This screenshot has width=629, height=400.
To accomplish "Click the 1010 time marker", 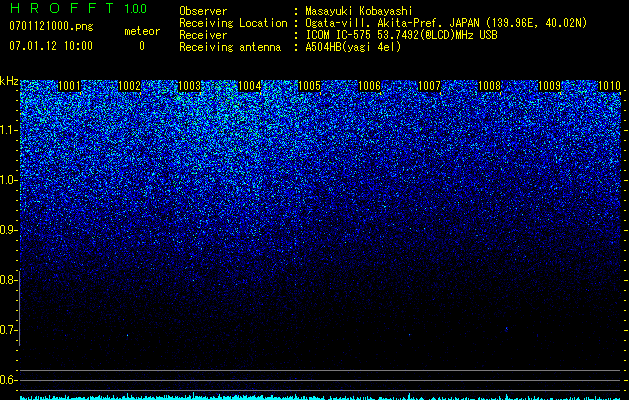I will point(609,86).
